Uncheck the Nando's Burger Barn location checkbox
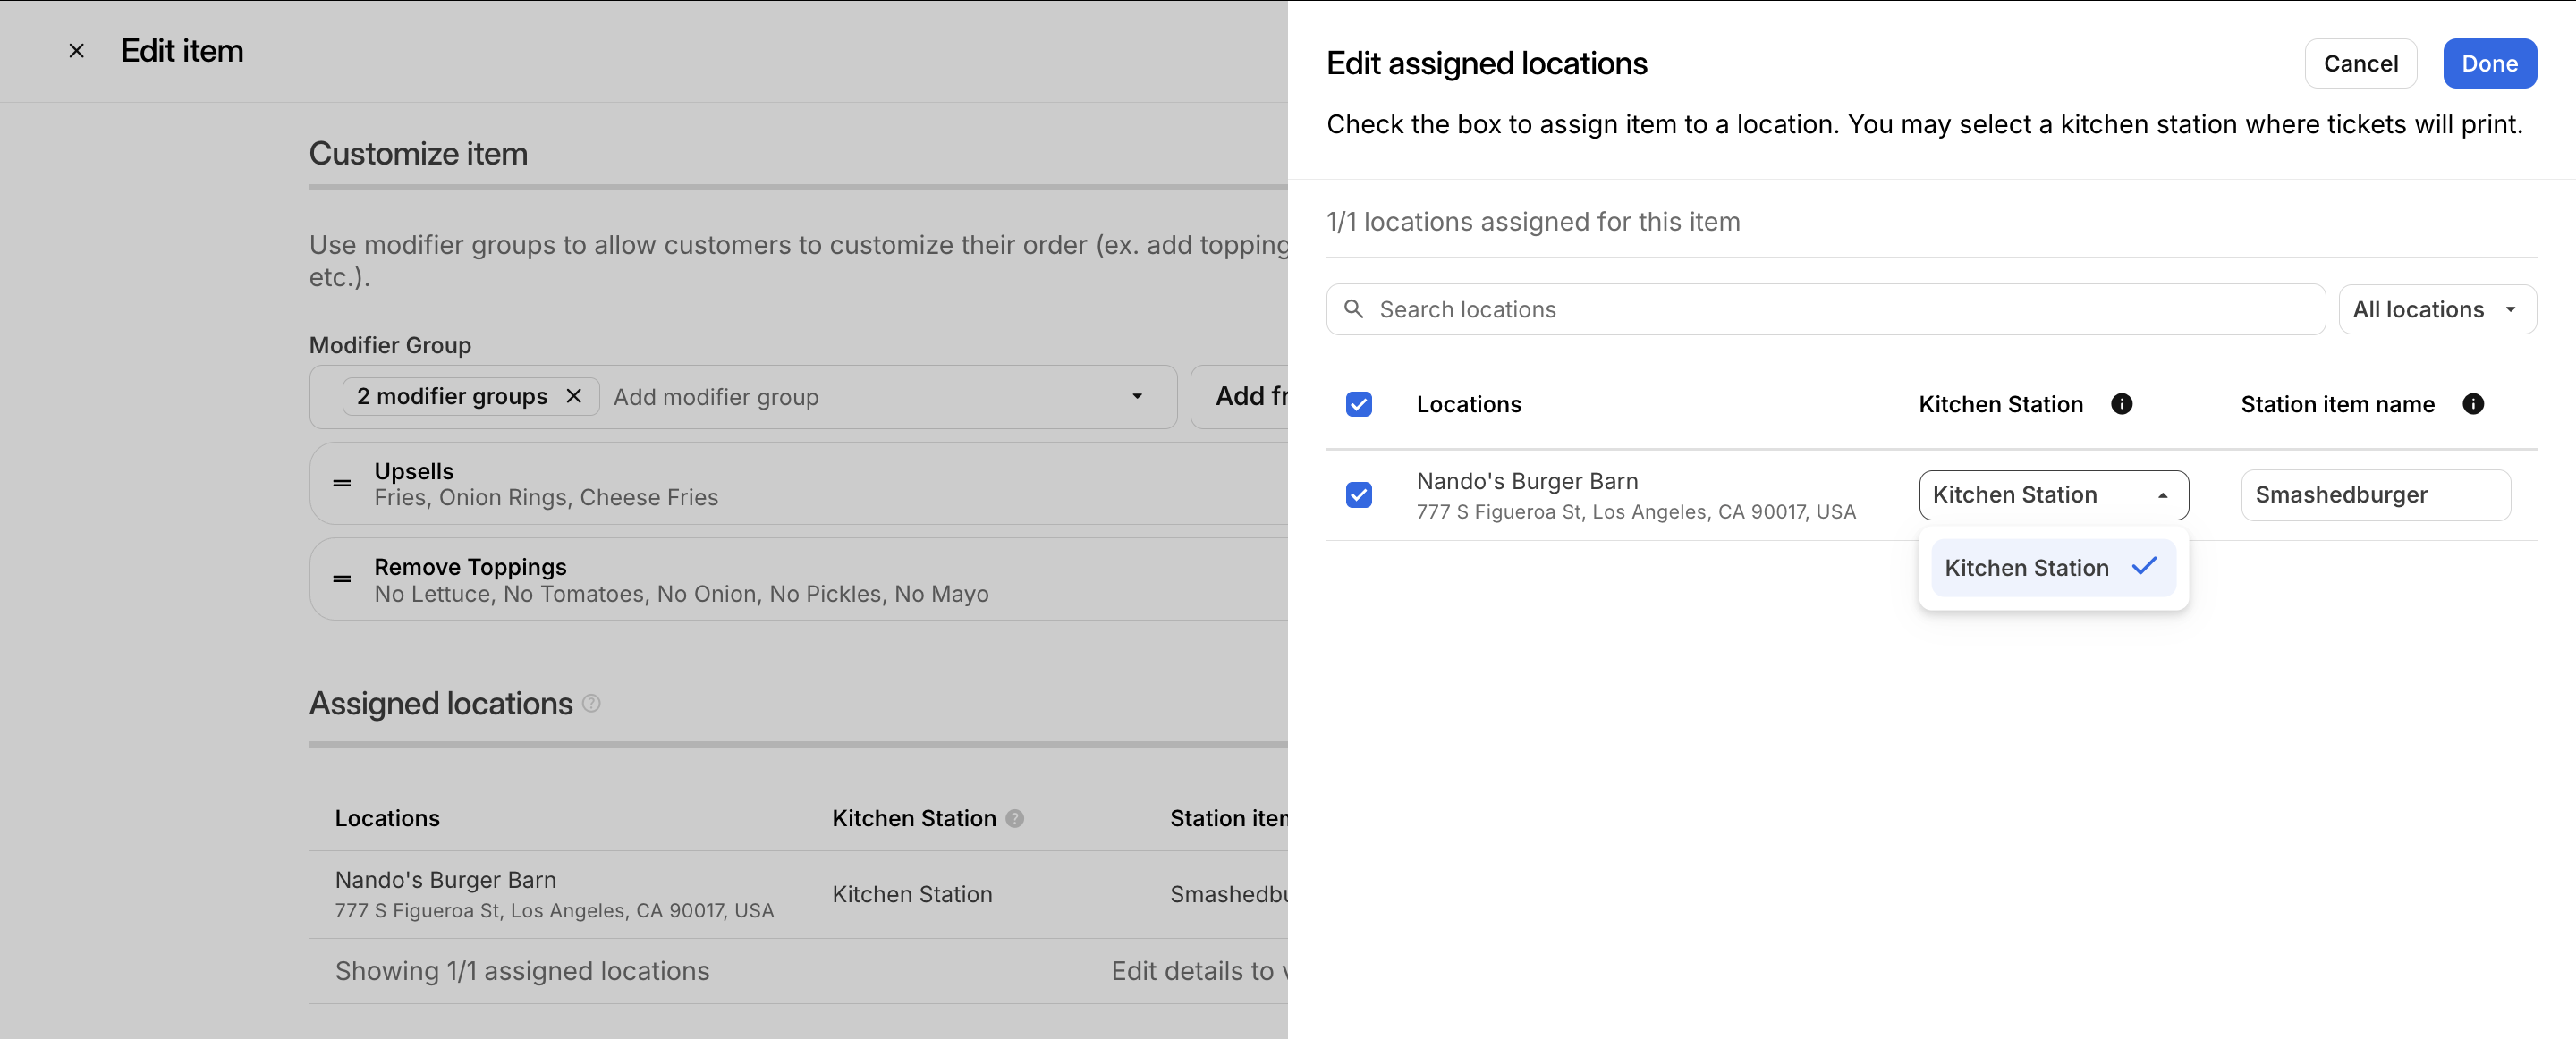This screenshot has width=2576, height=1039. tap(1358, 495)
